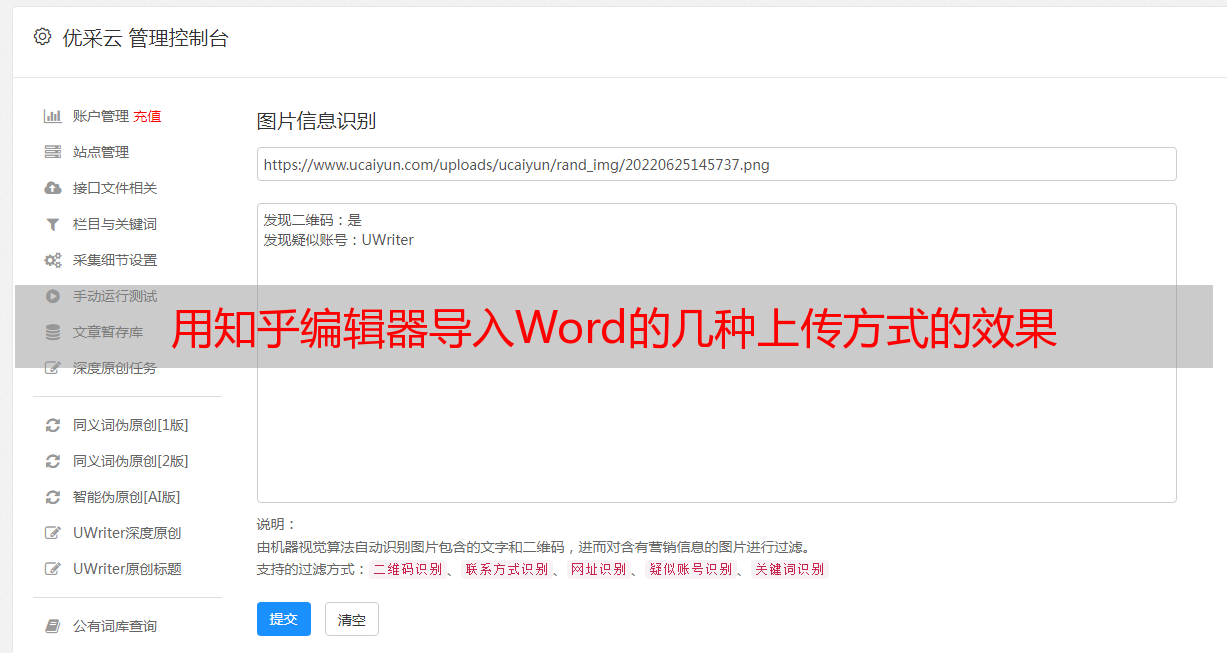
Task: Open 采集细节设置 in sidebar
Action: pyautogui.click(x=115, y=260)
